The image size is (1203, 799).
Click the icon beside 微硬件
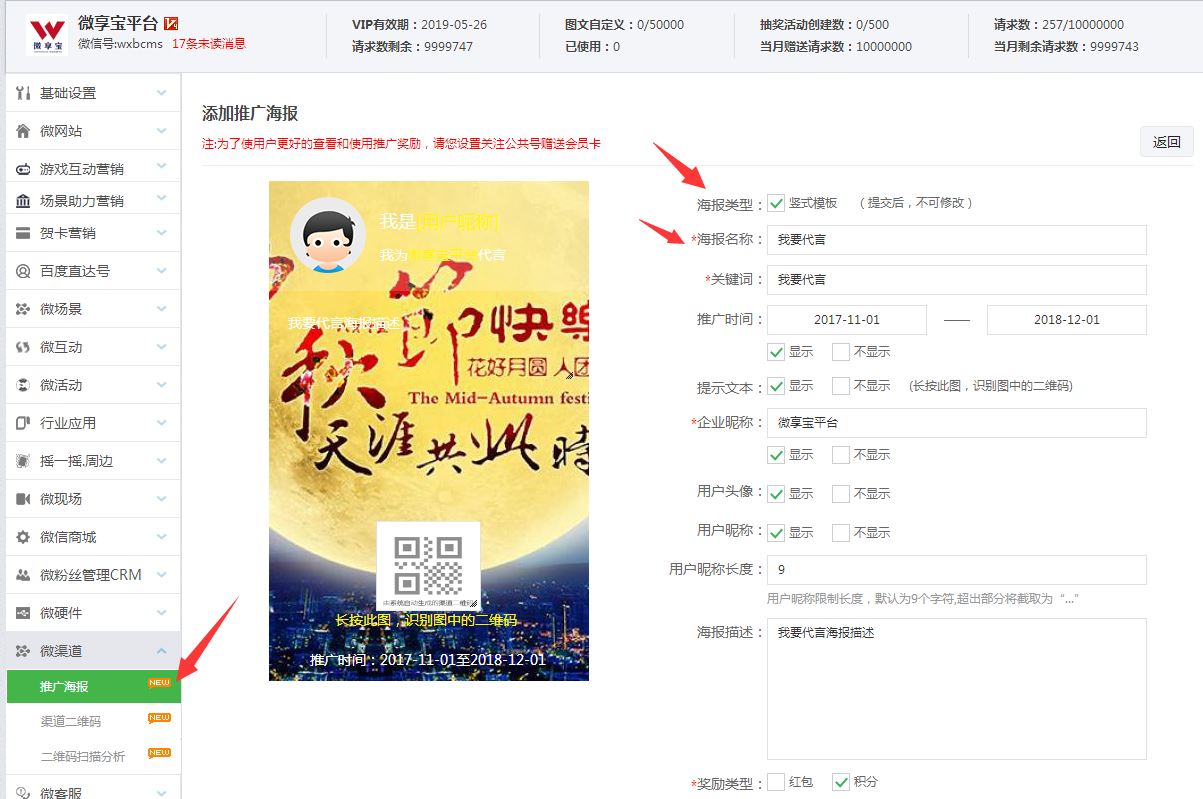pos(22,613)
